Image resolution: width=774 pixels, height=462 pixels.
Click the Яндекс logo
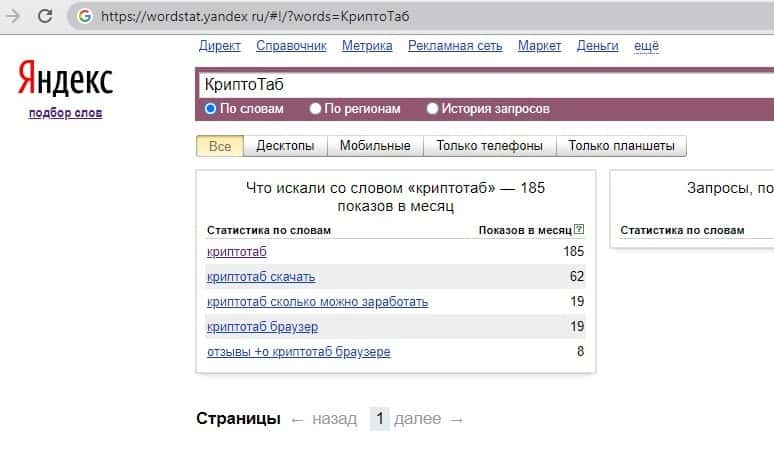coord(65,78)
